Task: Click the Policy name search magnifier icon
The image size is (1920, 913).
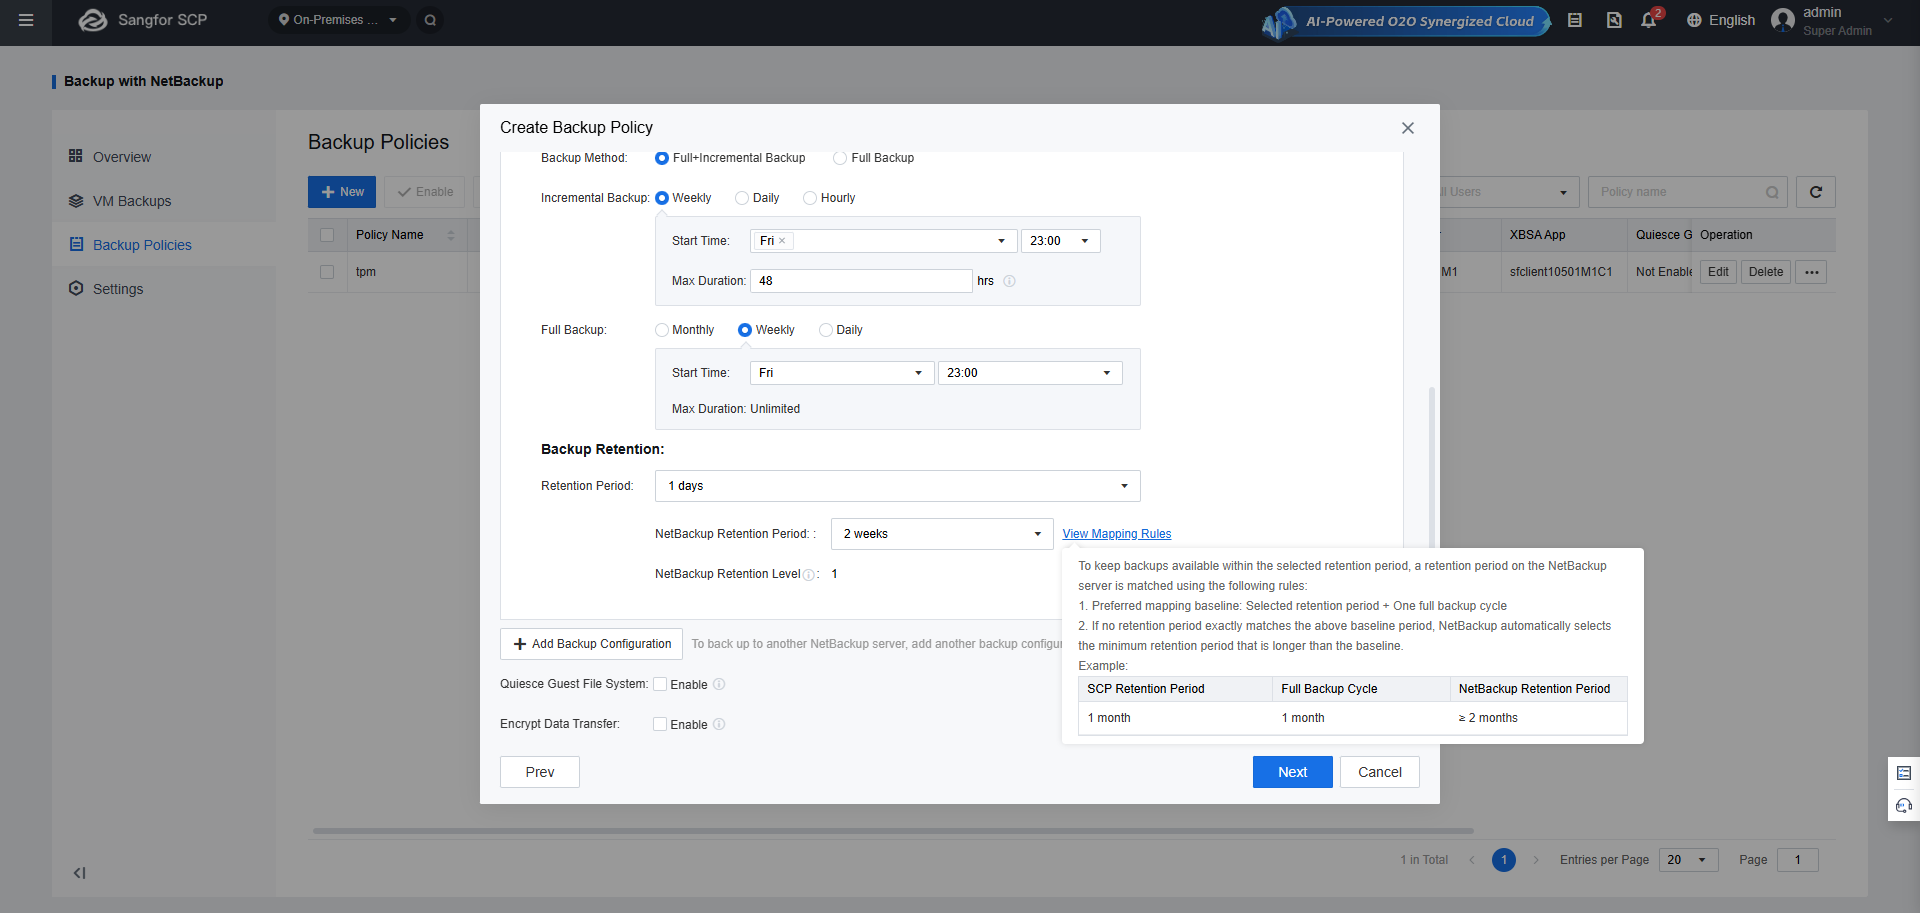Action: click(1772, 192)
